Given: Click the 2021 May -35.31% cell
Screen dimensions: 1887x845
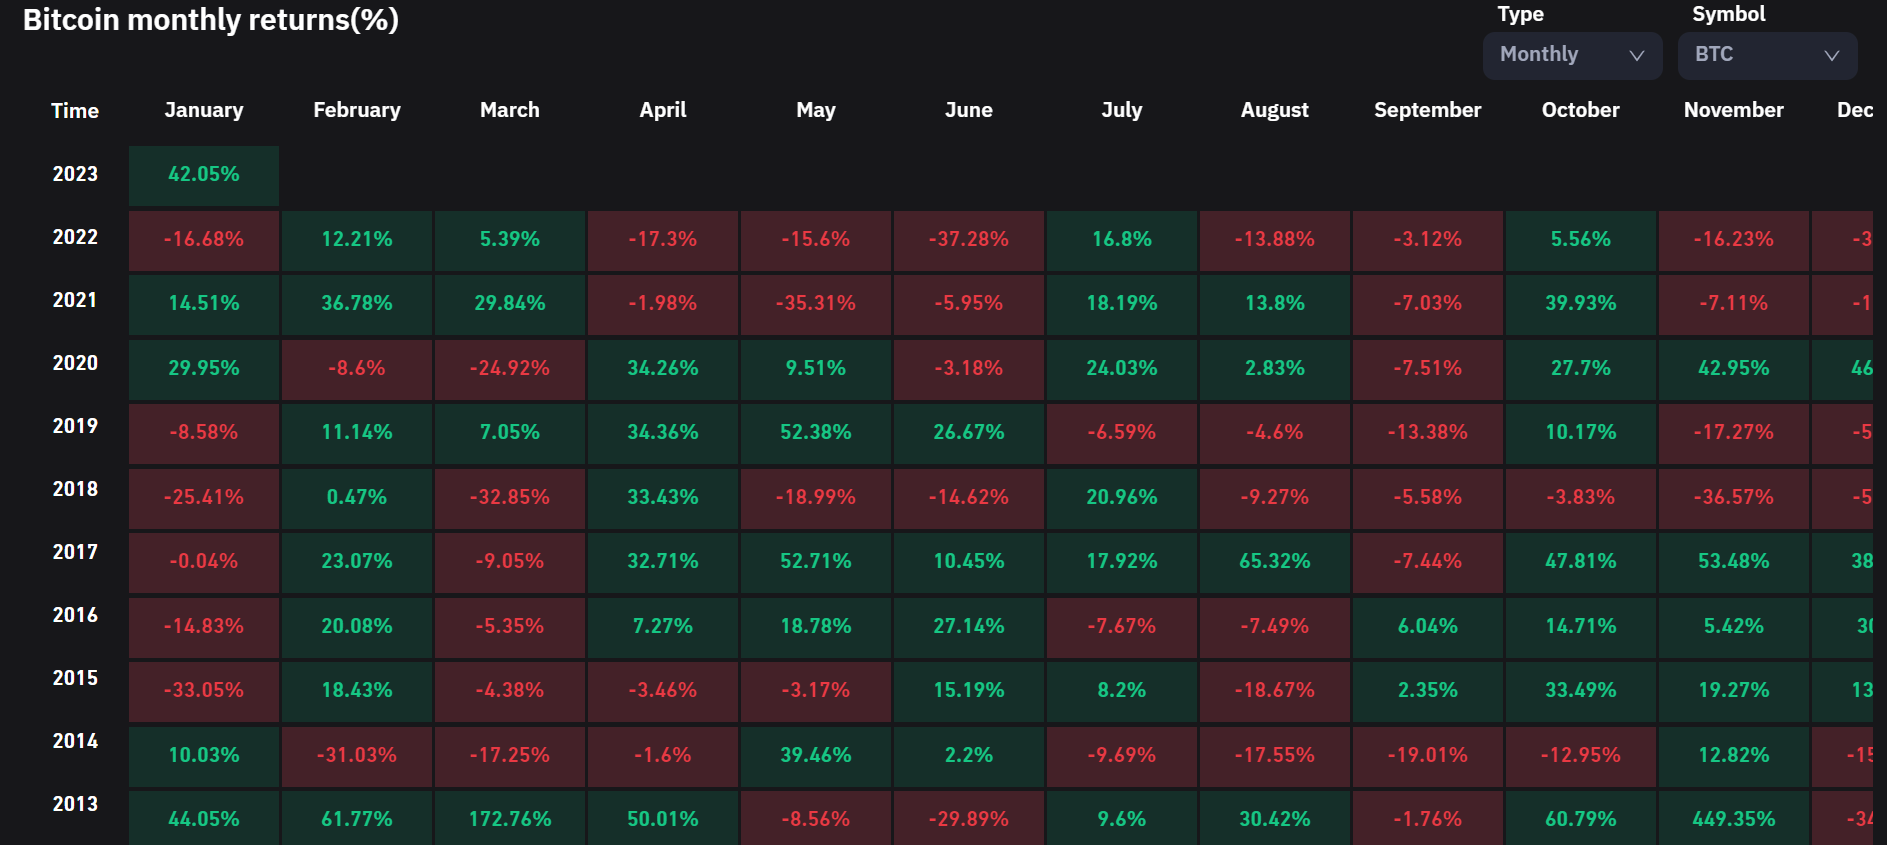Looking at the screenshot, I should [x=815, y=304].
